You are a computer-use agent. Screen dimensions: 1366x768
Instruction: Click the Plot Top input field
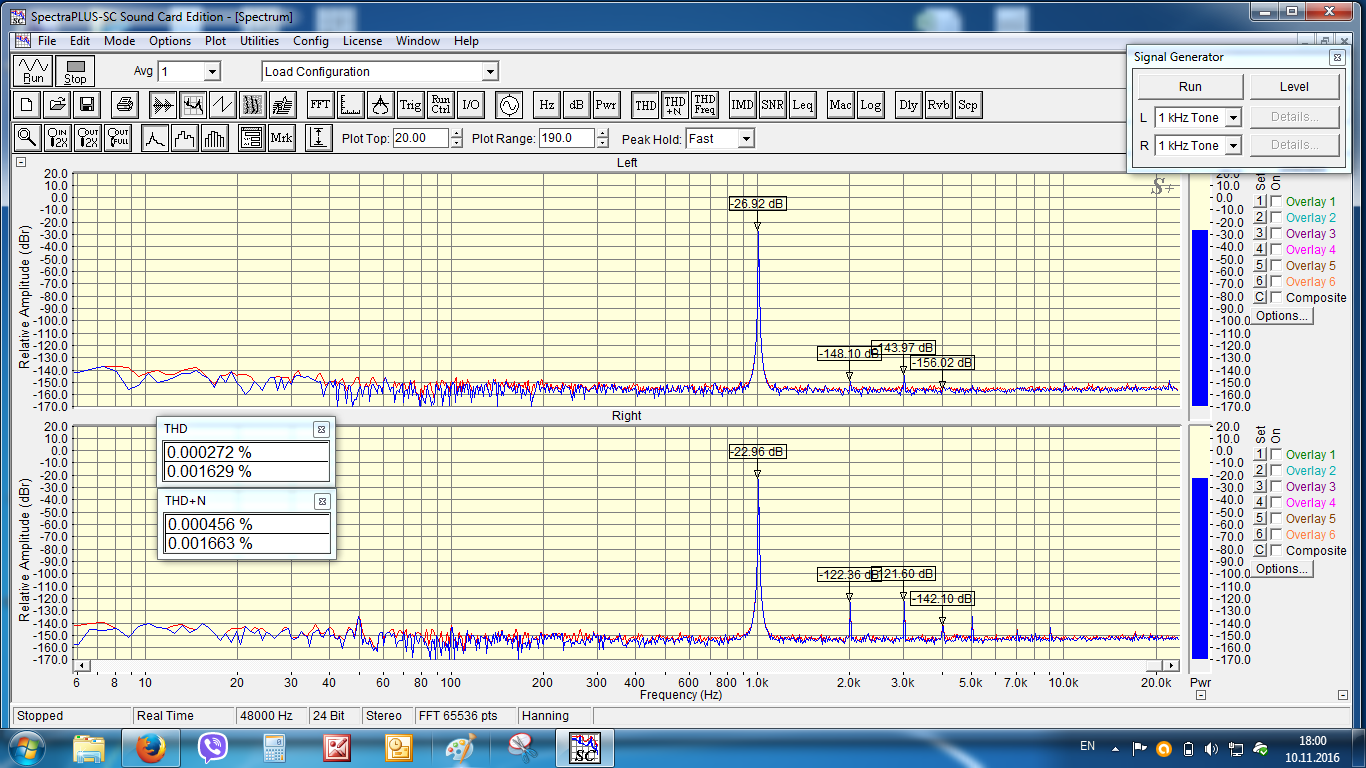(421, 139)
